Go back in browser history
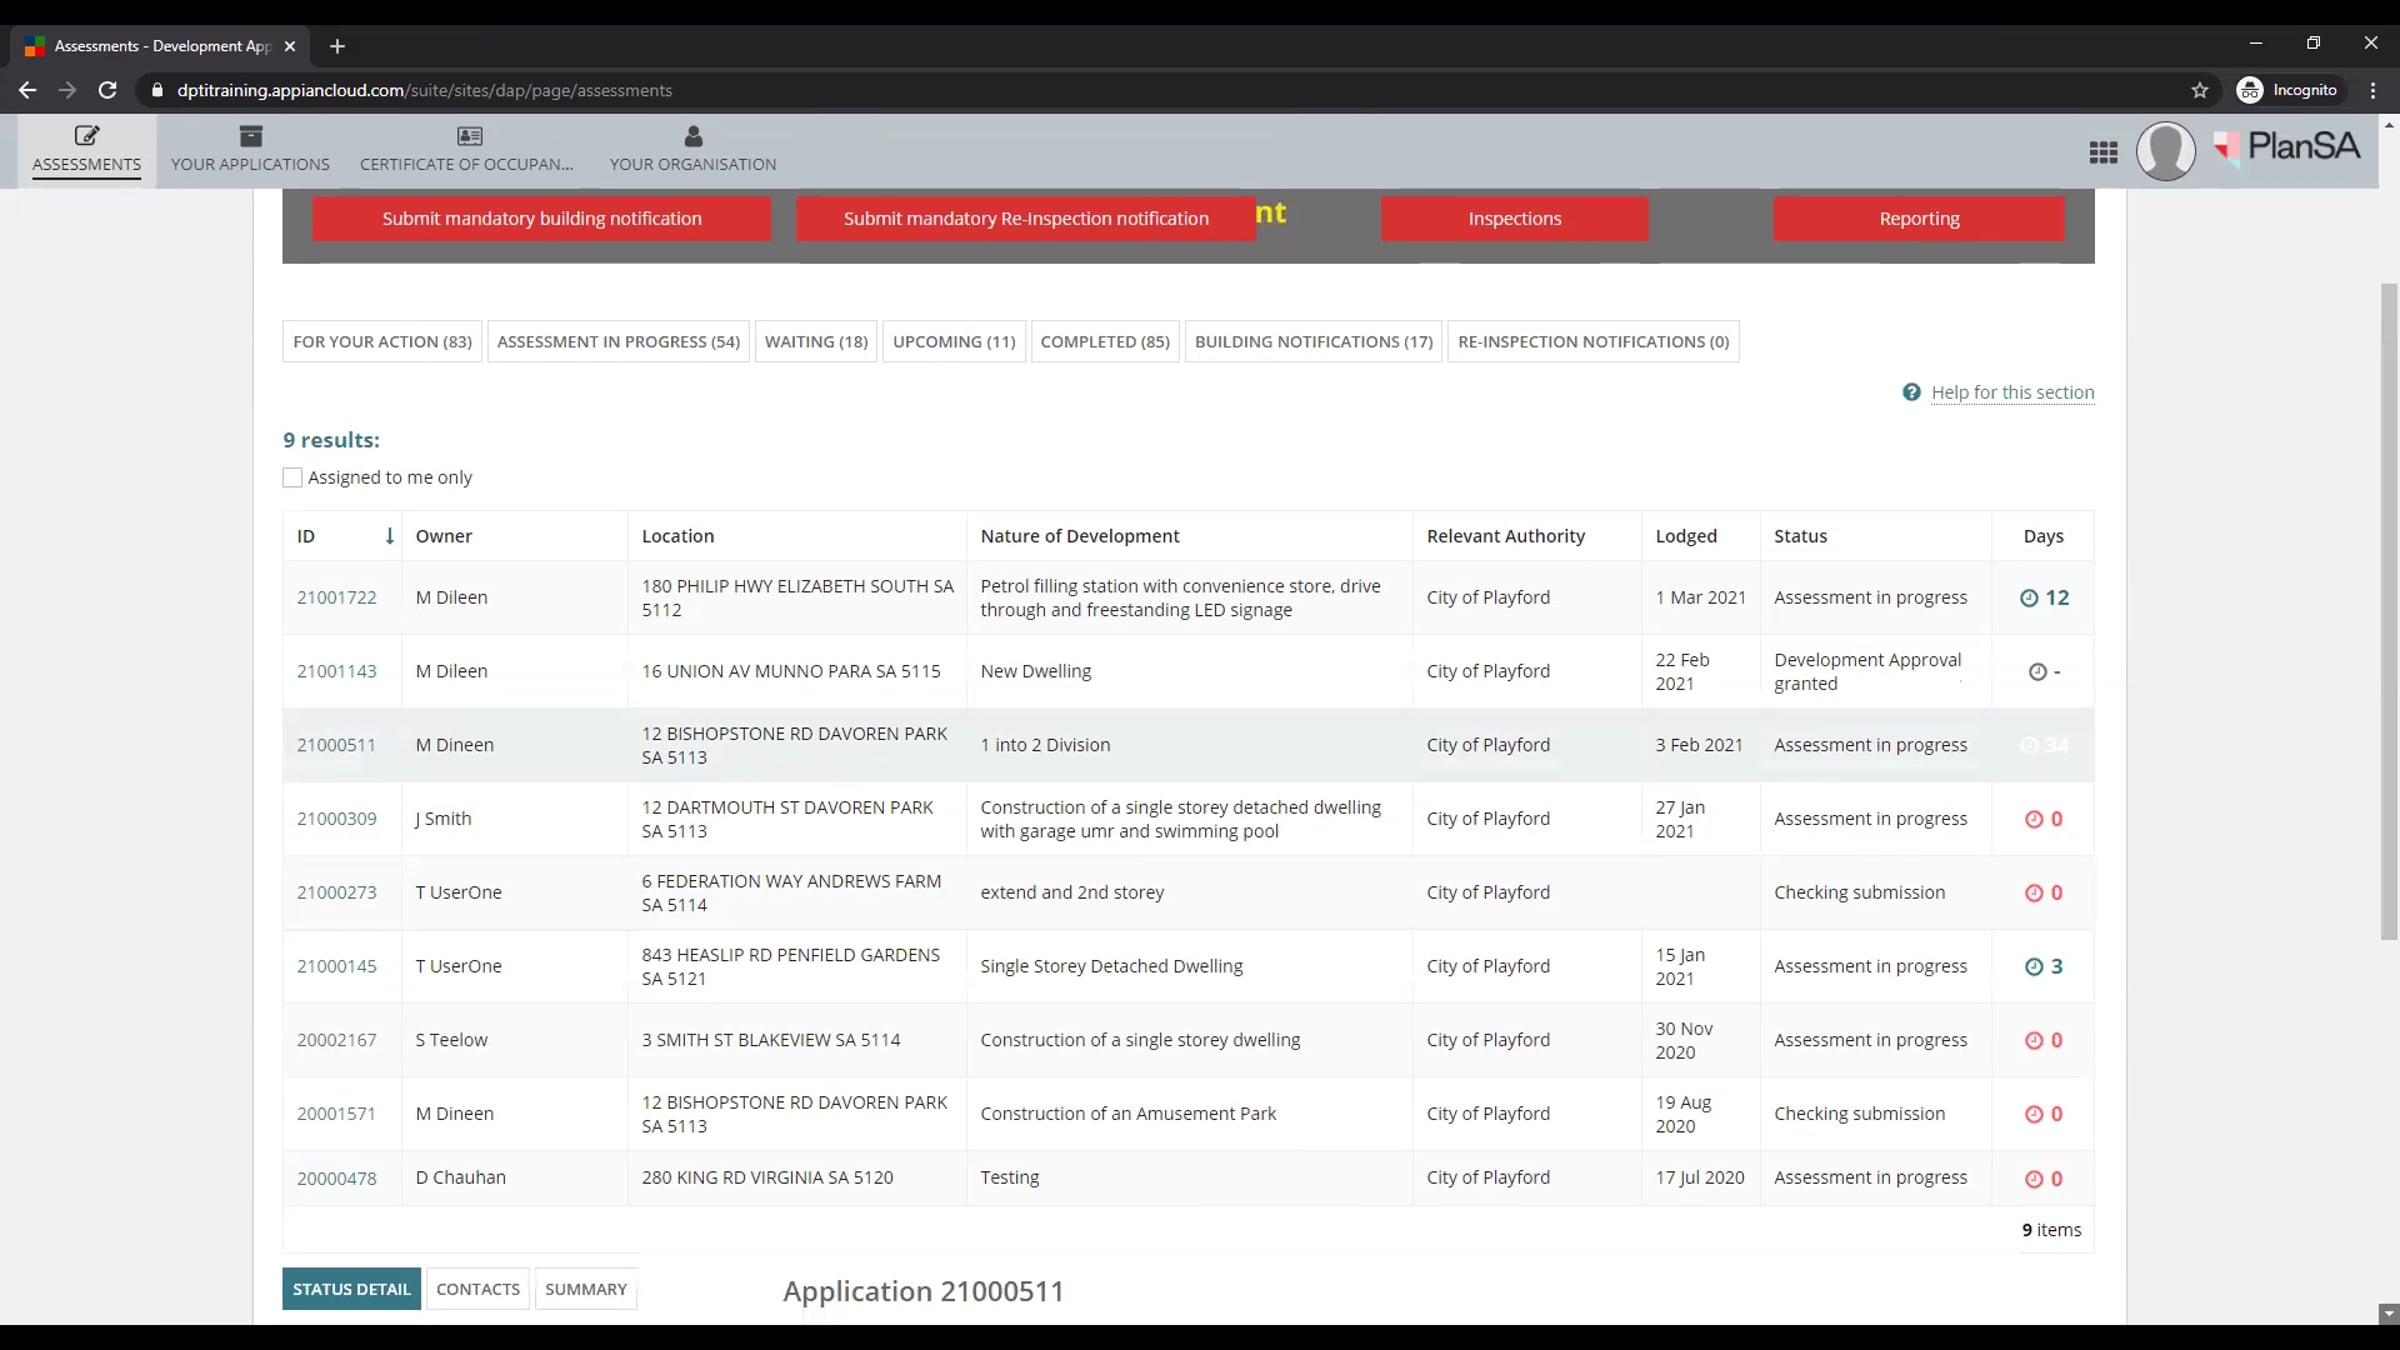Viewport: 2400px width, 1350px height. pyautogui.click(x=27, y=90)
